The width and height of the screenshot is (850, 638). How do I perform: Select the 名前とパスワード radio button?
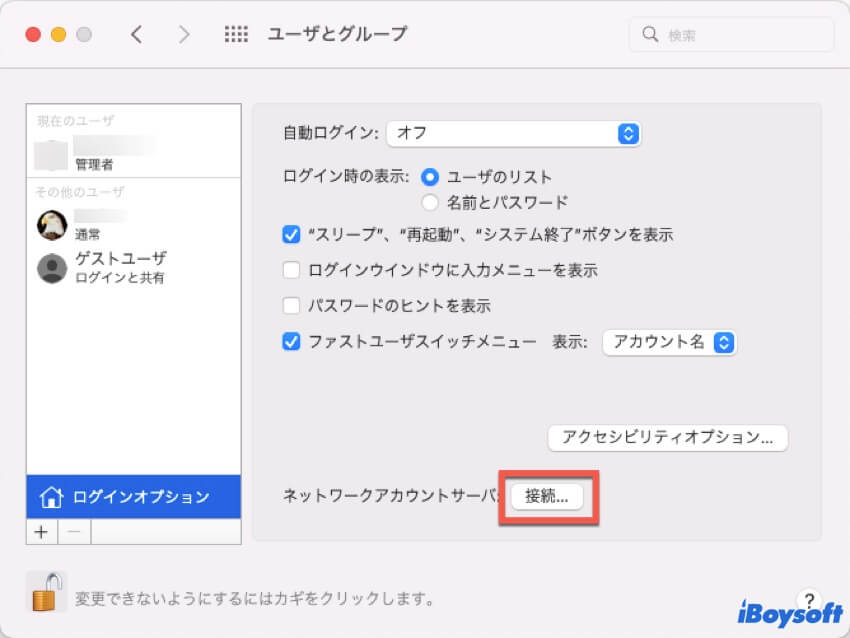tap(430, 201)
